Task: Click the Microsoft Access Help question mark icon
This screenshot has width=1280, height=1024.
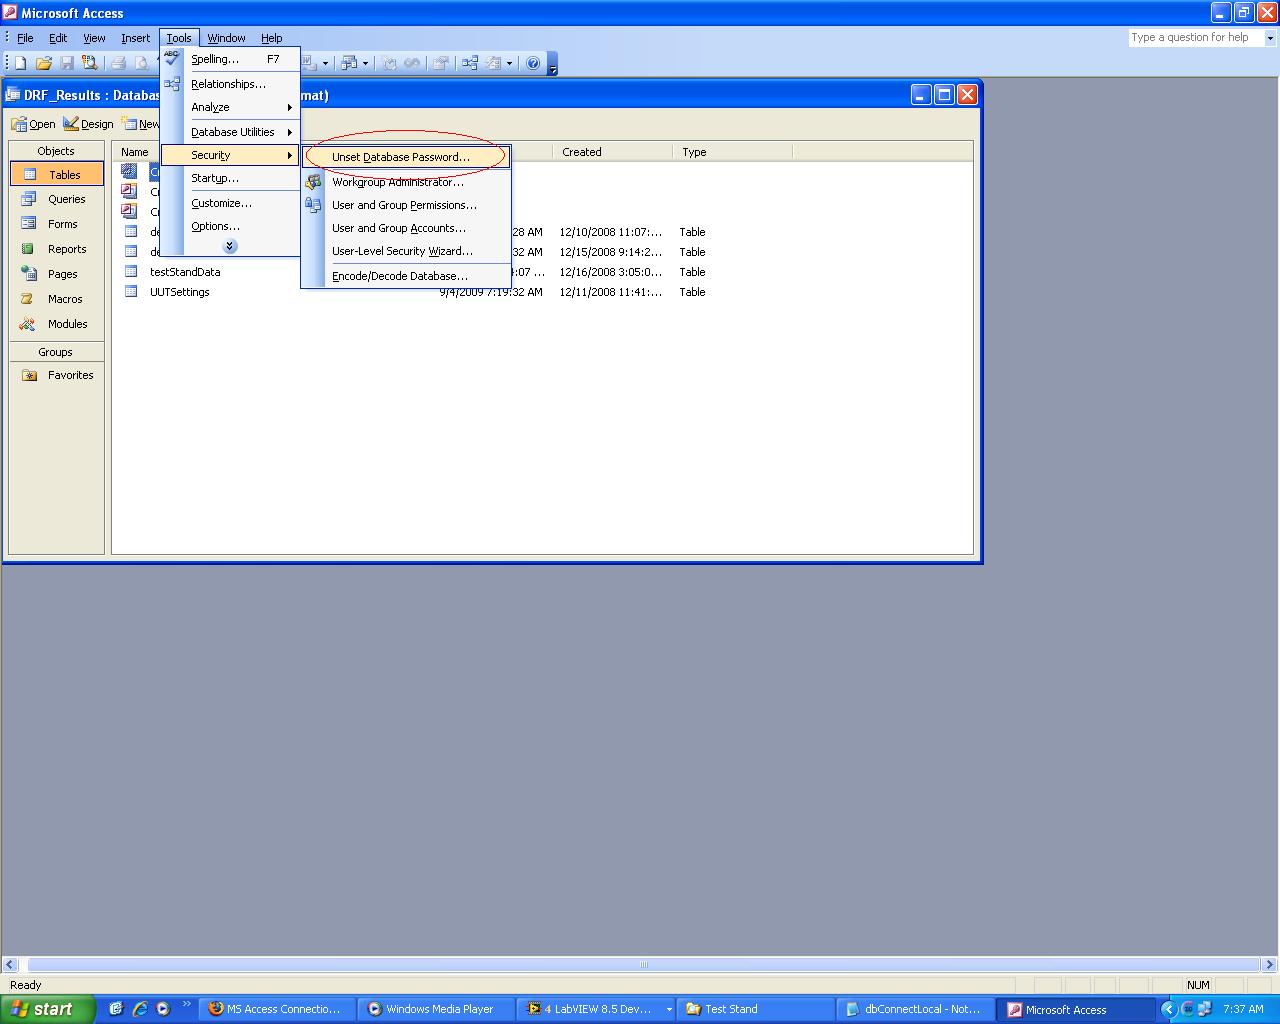Action: point(533,63)
